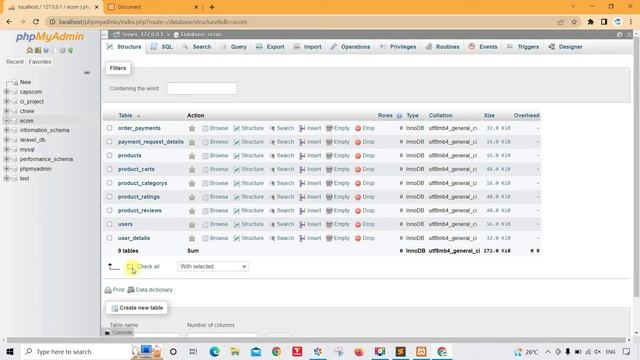Click New in the database tree

coord(25,82)
